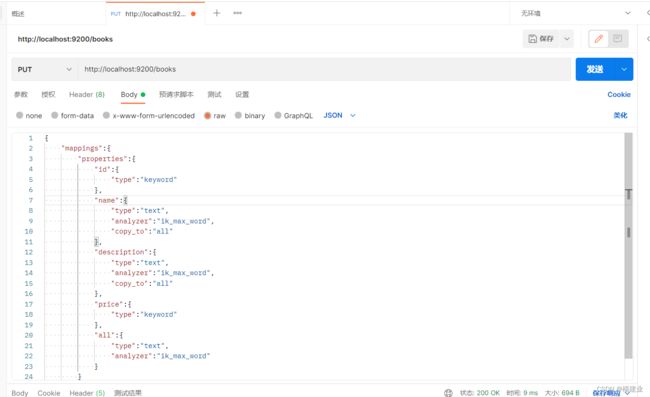Click the 美化 beautify link
This screenshot has height=397, width=650.
[620, 115]
